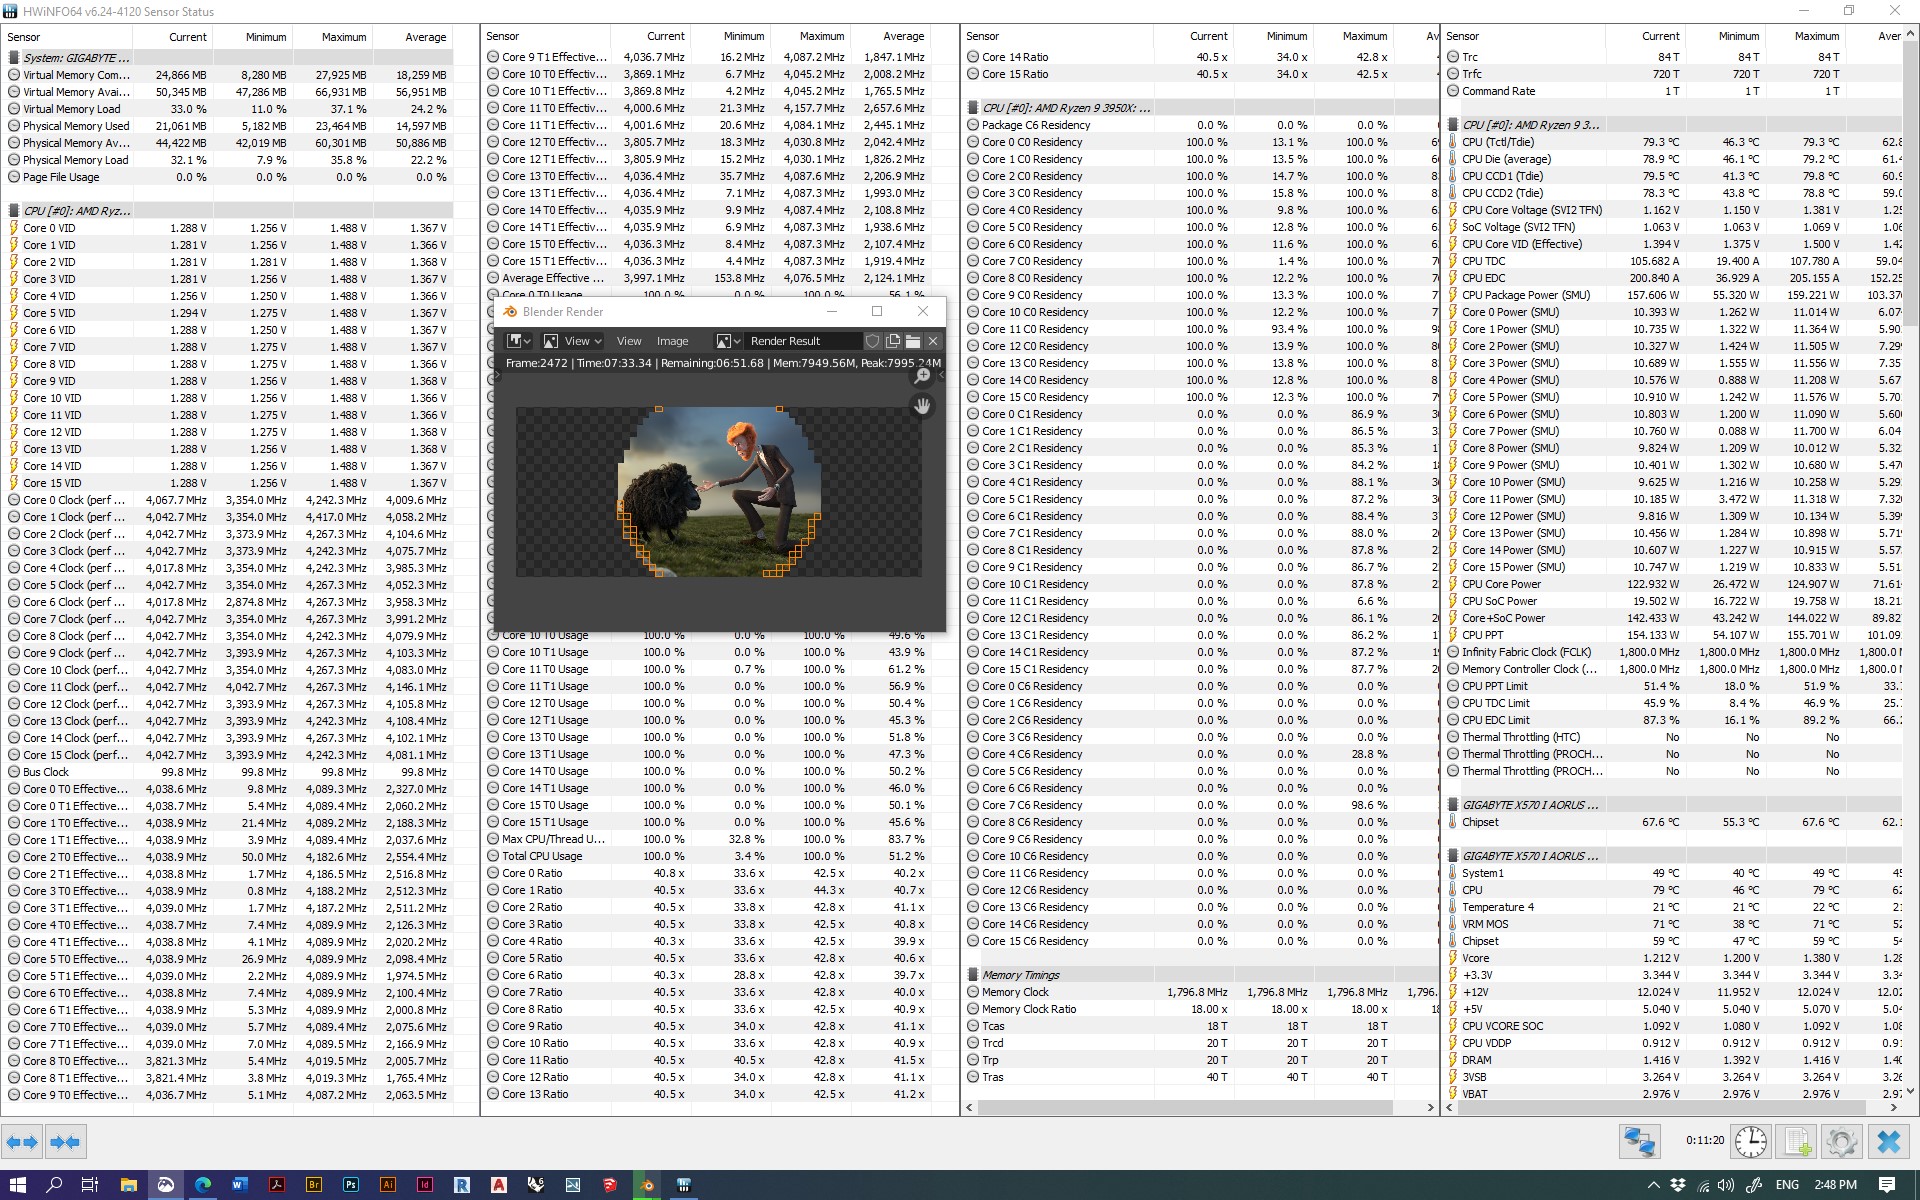Click the shrink columns arrows button

coord(65,1142)
